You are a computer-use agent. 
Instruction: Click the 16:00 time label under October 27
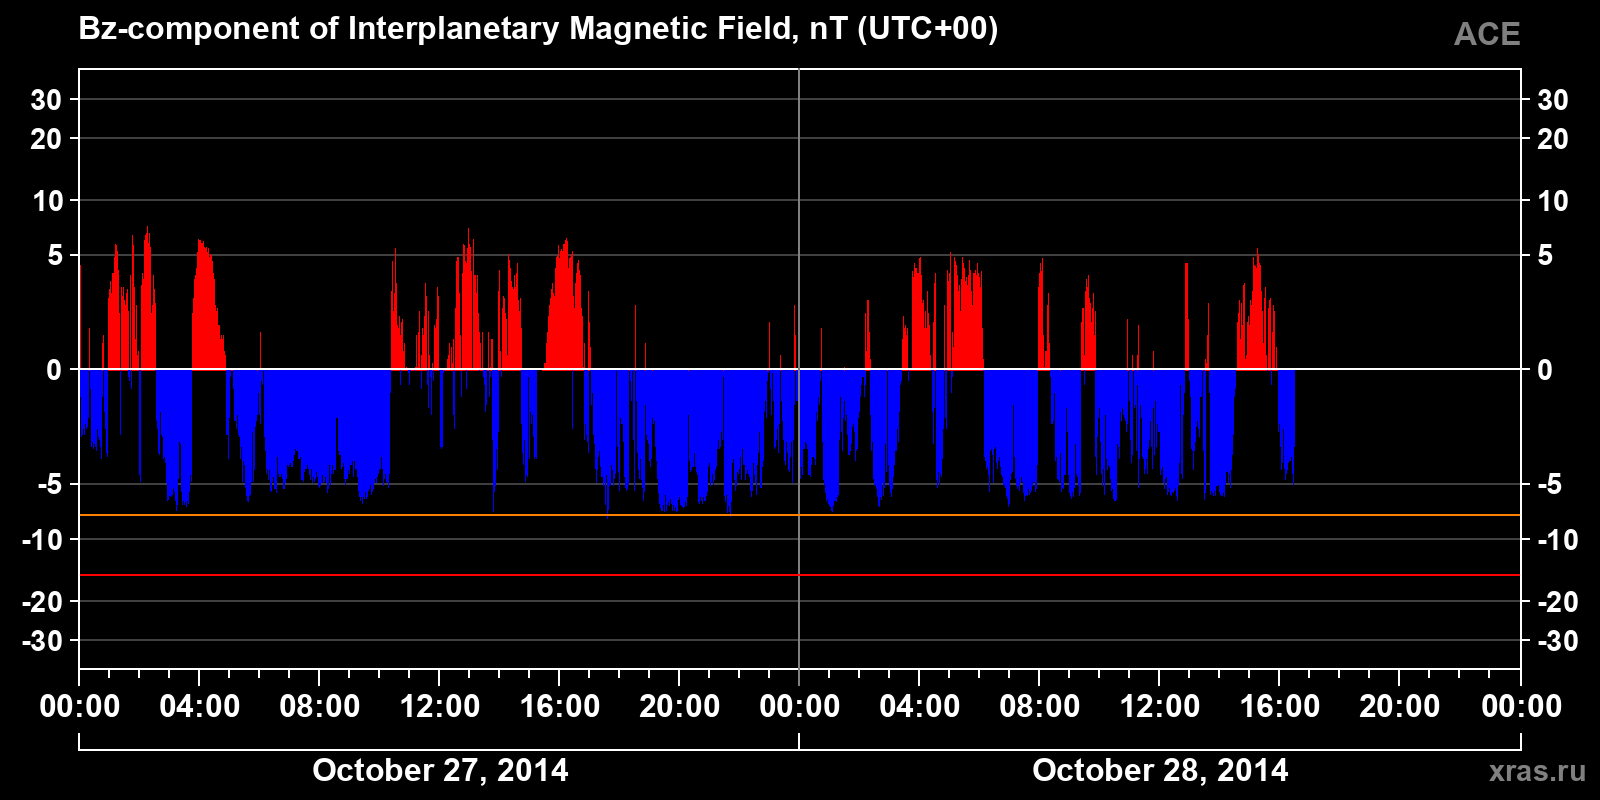point(560,706)
